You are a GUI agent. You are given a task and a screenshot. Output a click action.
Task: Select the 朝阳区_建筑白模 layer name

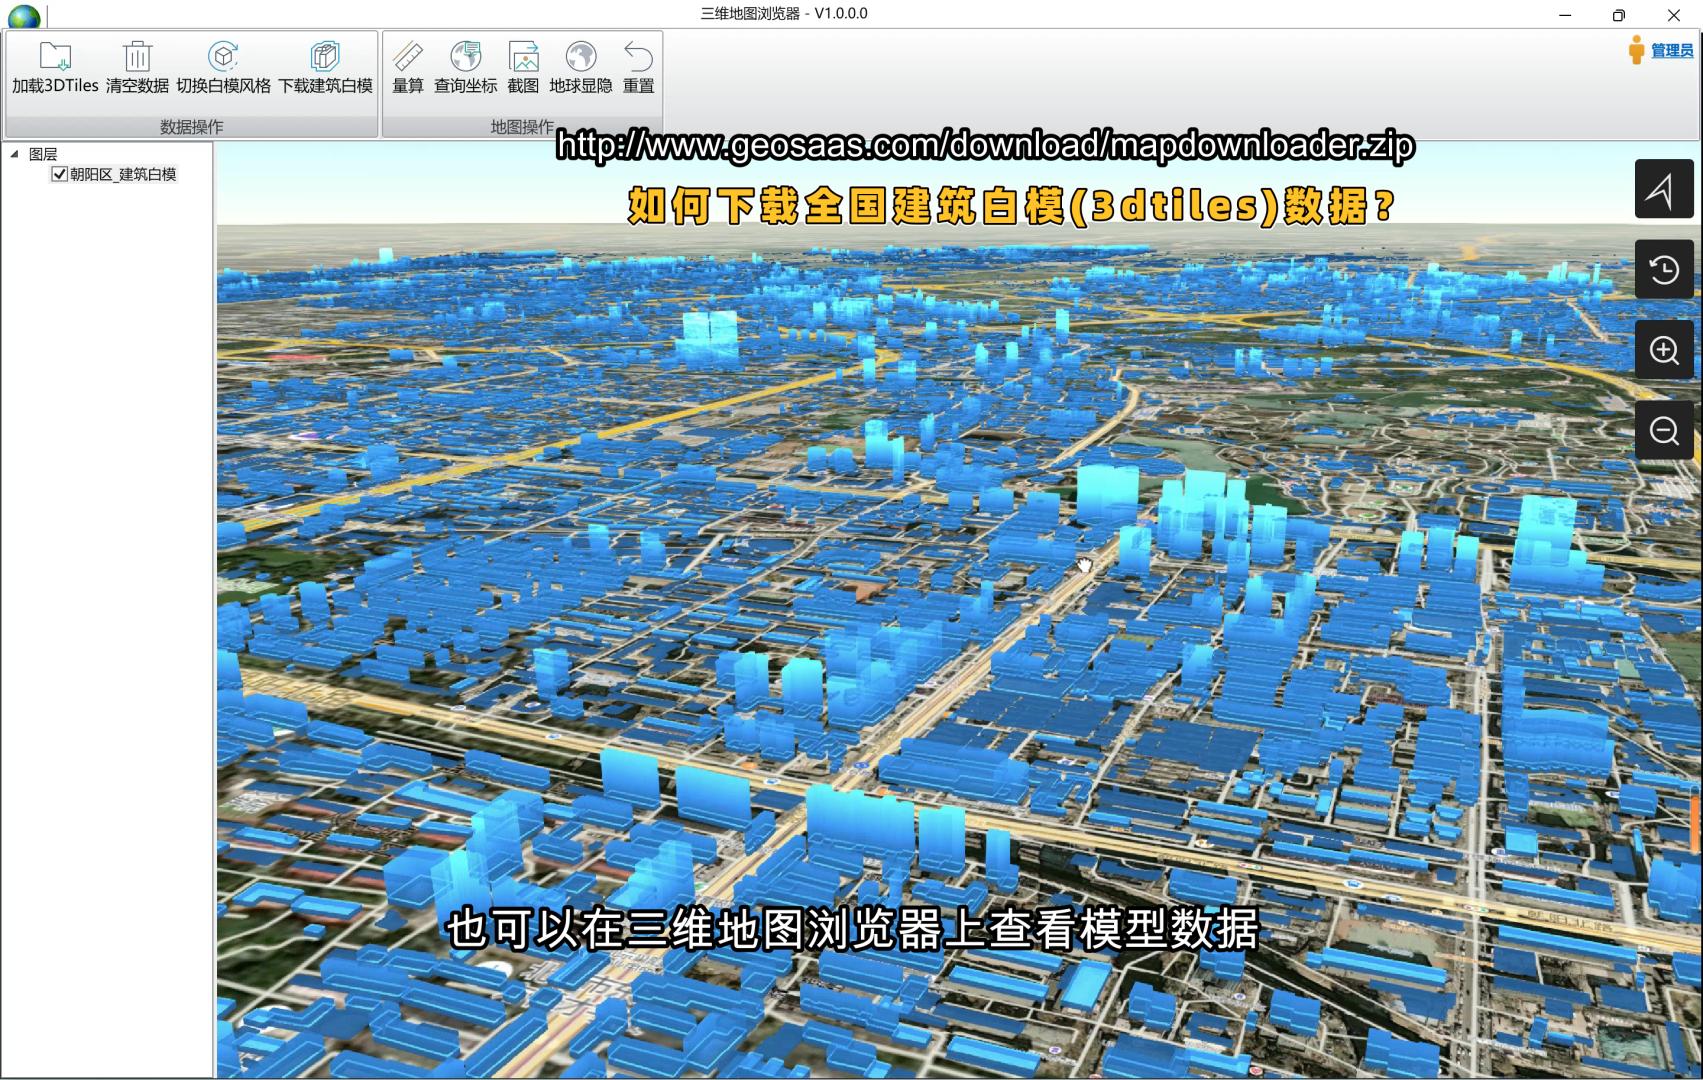tap(123, 174)
